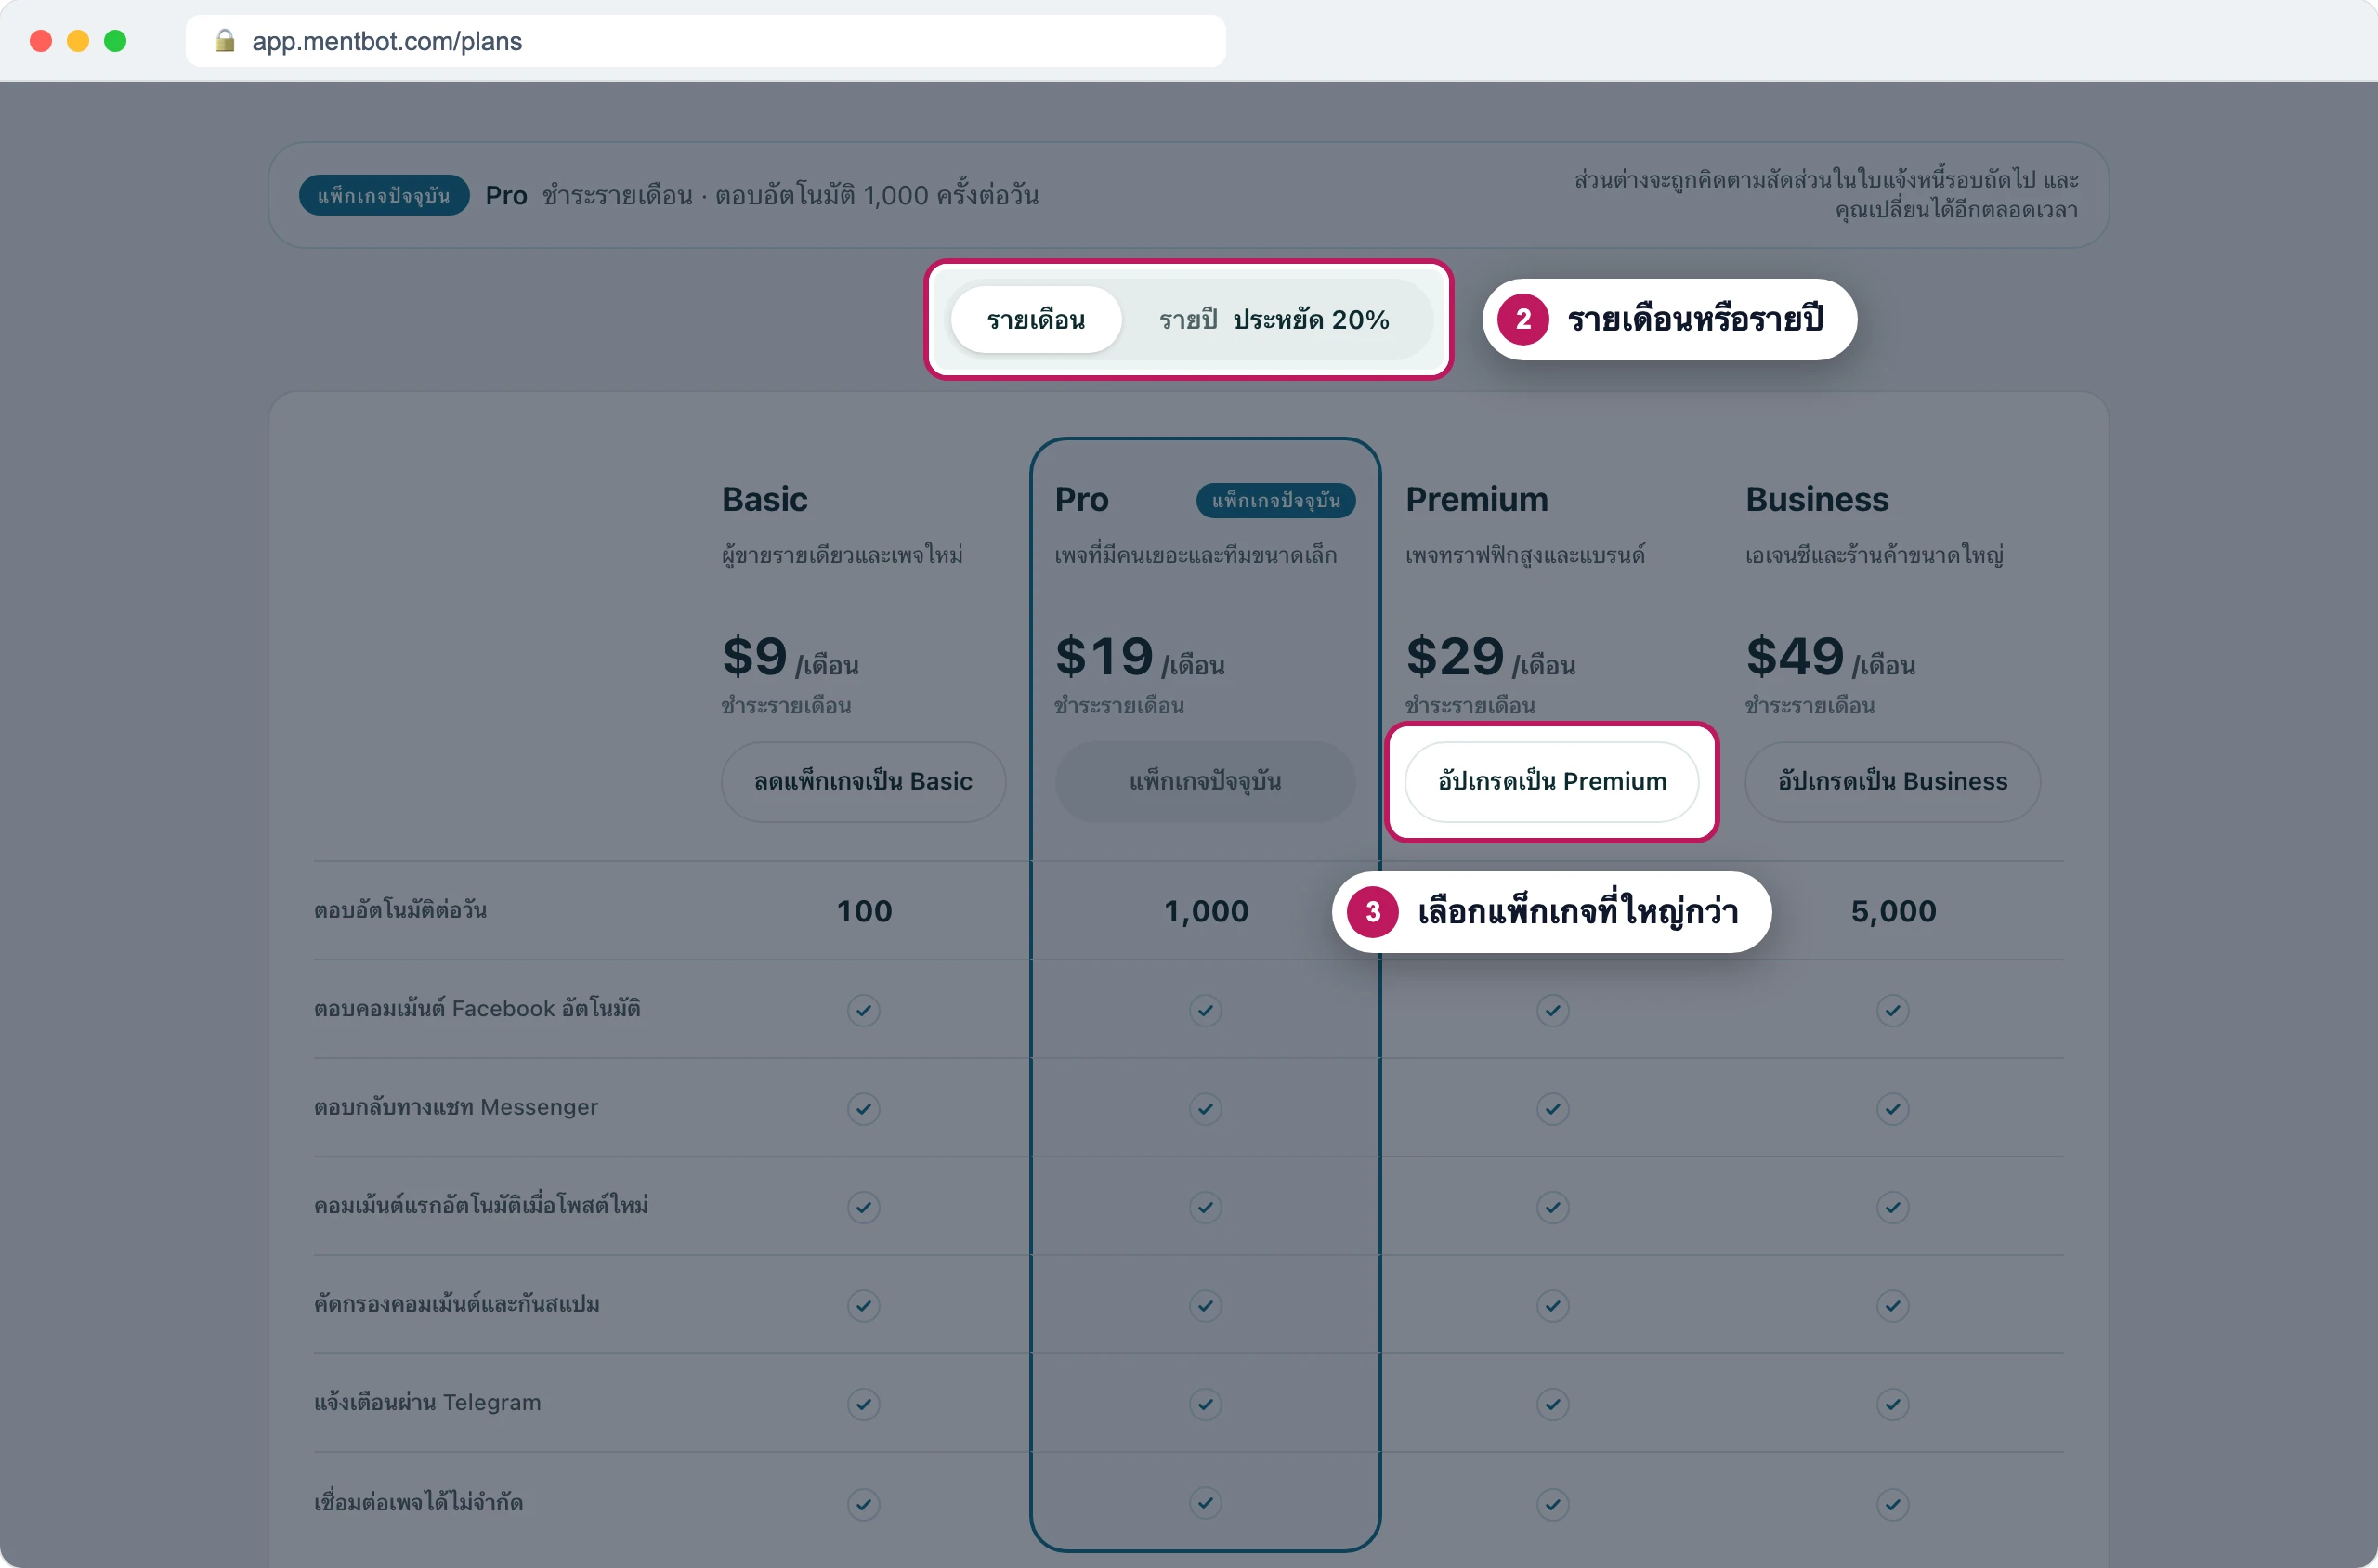
Task: Click the Basic checkmark for คอมเม้นต์แรกอัตโนมัติ row
Action: tap(863, 1207)
